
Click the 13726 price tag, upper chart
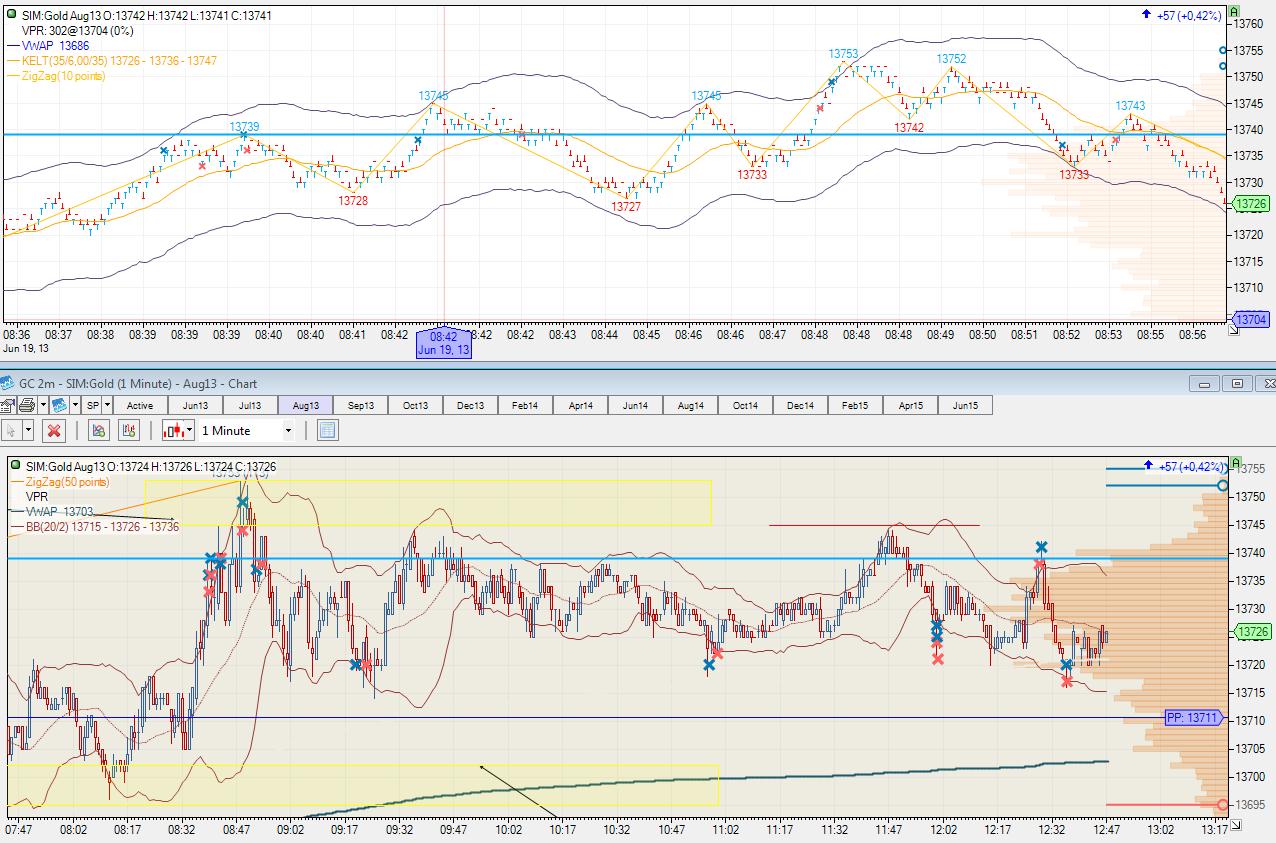(1251, 203)
